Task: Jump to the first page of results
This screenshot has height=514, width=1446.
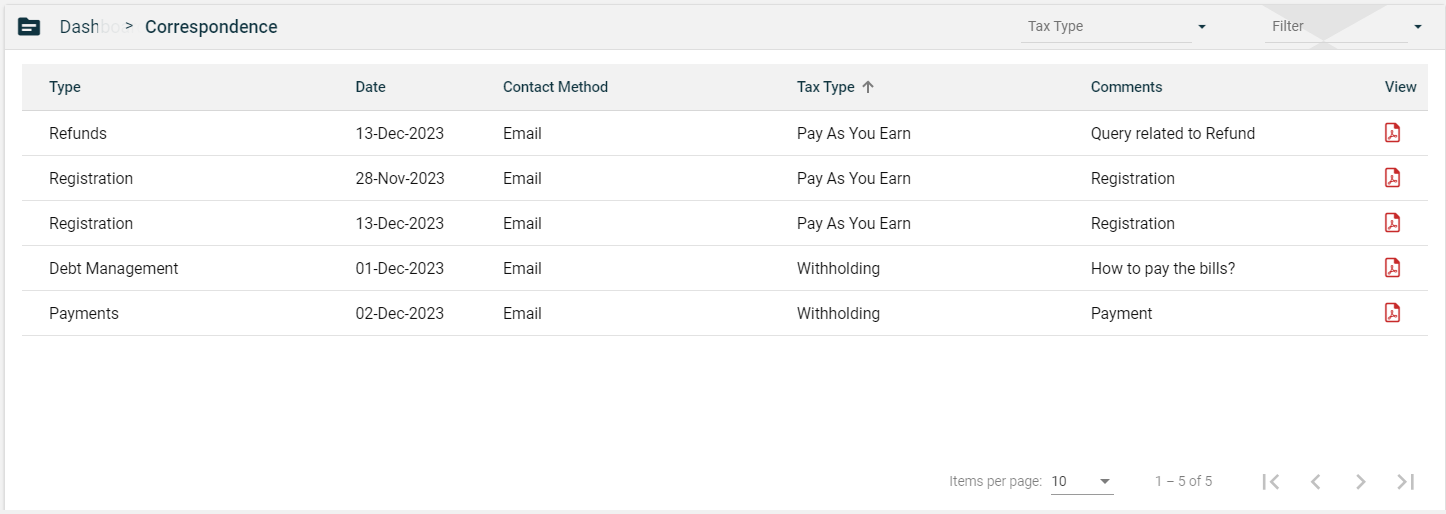Action: click(1271, 481)
